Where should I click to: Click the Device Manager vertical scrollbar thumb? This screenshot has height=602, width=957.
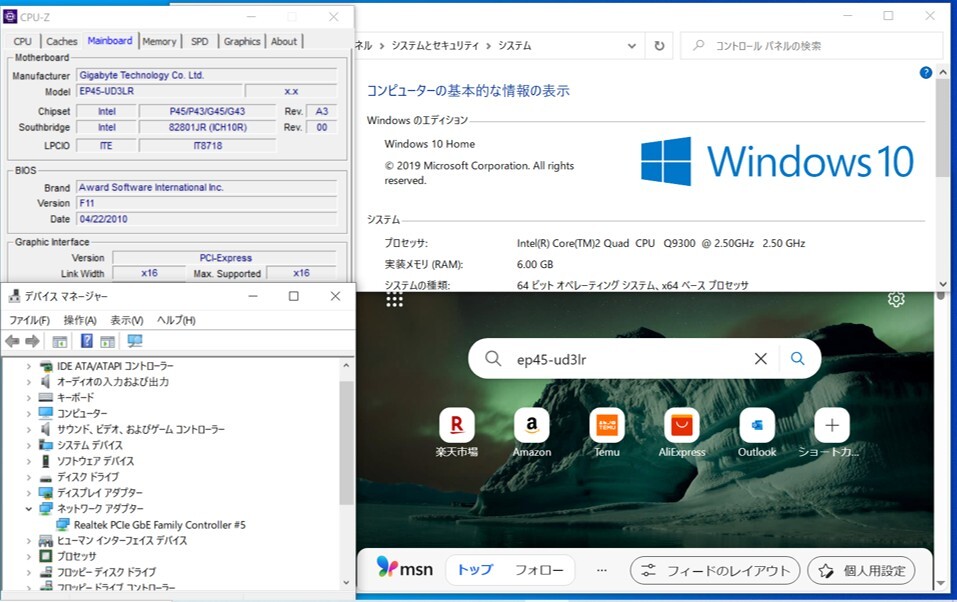tap(346, 443)
